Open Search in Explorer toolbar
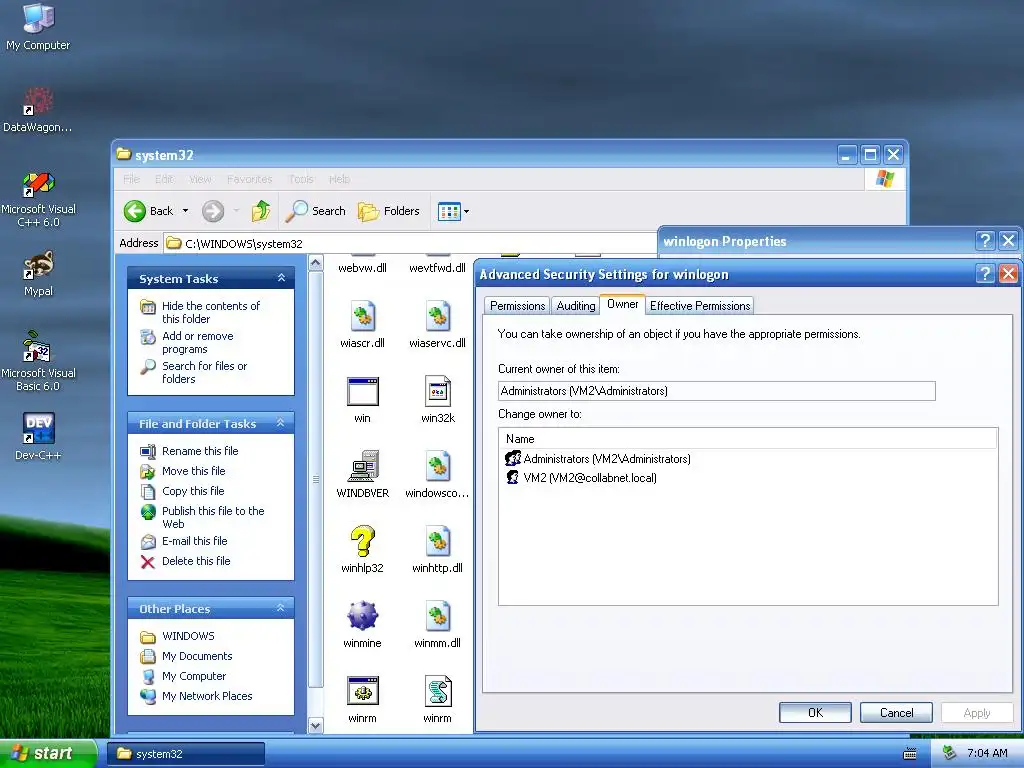1024x768 pixels. [x=316, y=211]
